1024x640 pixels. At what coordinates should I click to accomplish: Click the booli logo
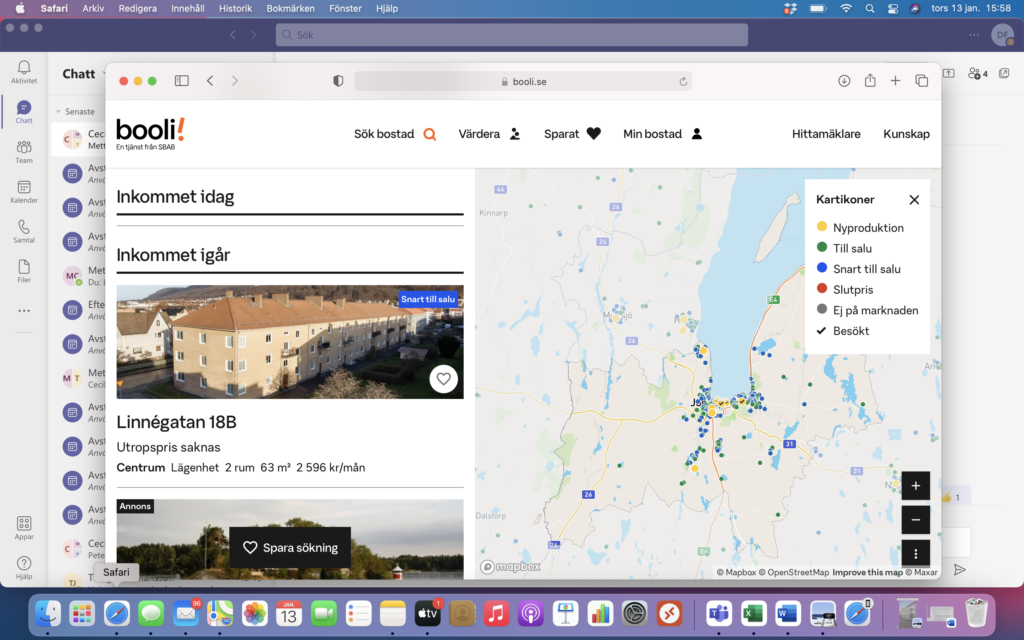[x=150, y=134]
